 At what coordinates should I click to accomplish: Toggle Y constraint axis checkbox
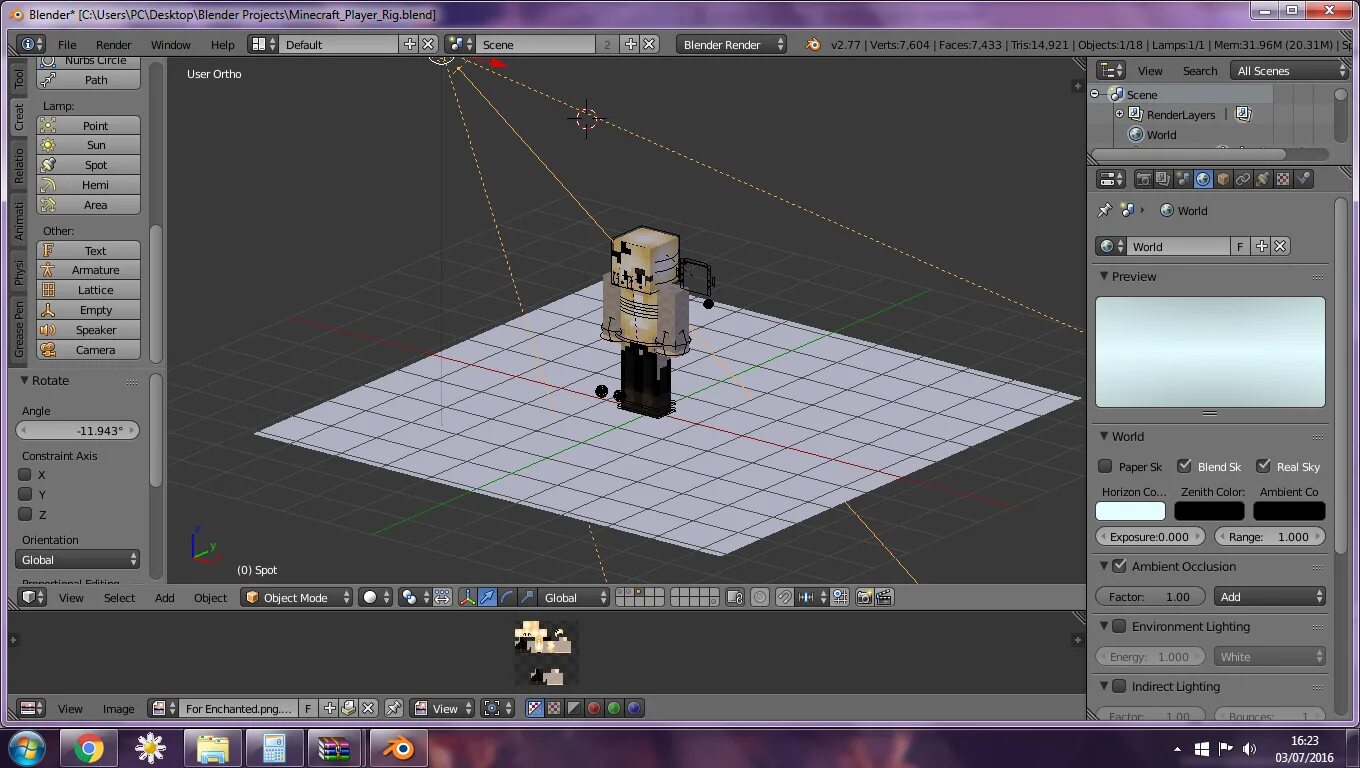coord(26,494)
